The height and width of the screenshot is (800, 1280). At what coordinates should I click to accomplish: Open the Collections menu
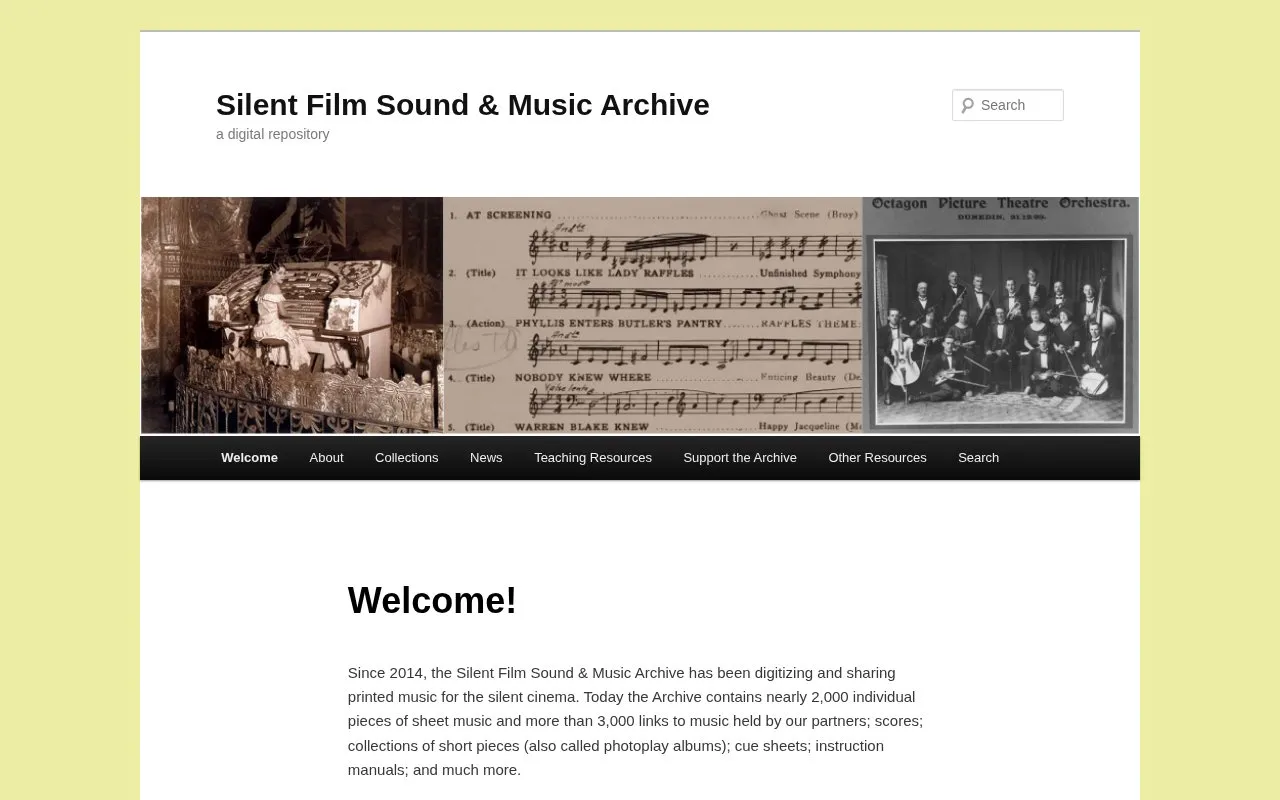point(407,458)
